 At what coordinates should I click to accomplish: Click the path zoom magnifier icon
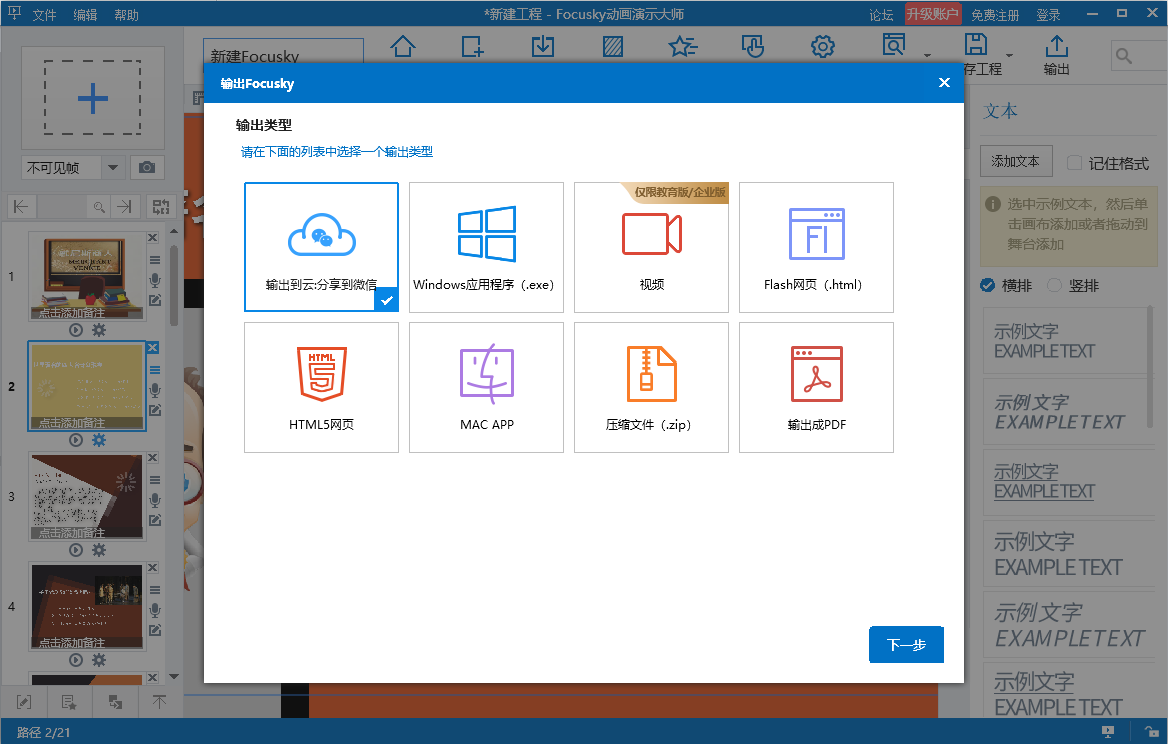[98, 207]
